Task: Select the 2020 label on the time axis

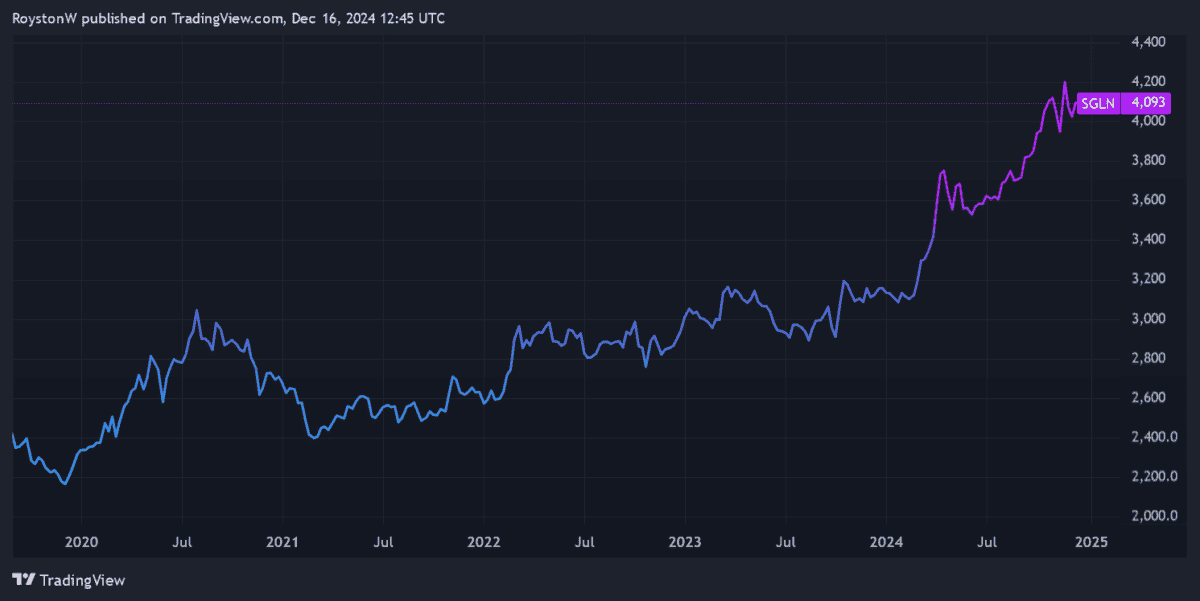Action: pyautogui.click(x=81, y=542)
